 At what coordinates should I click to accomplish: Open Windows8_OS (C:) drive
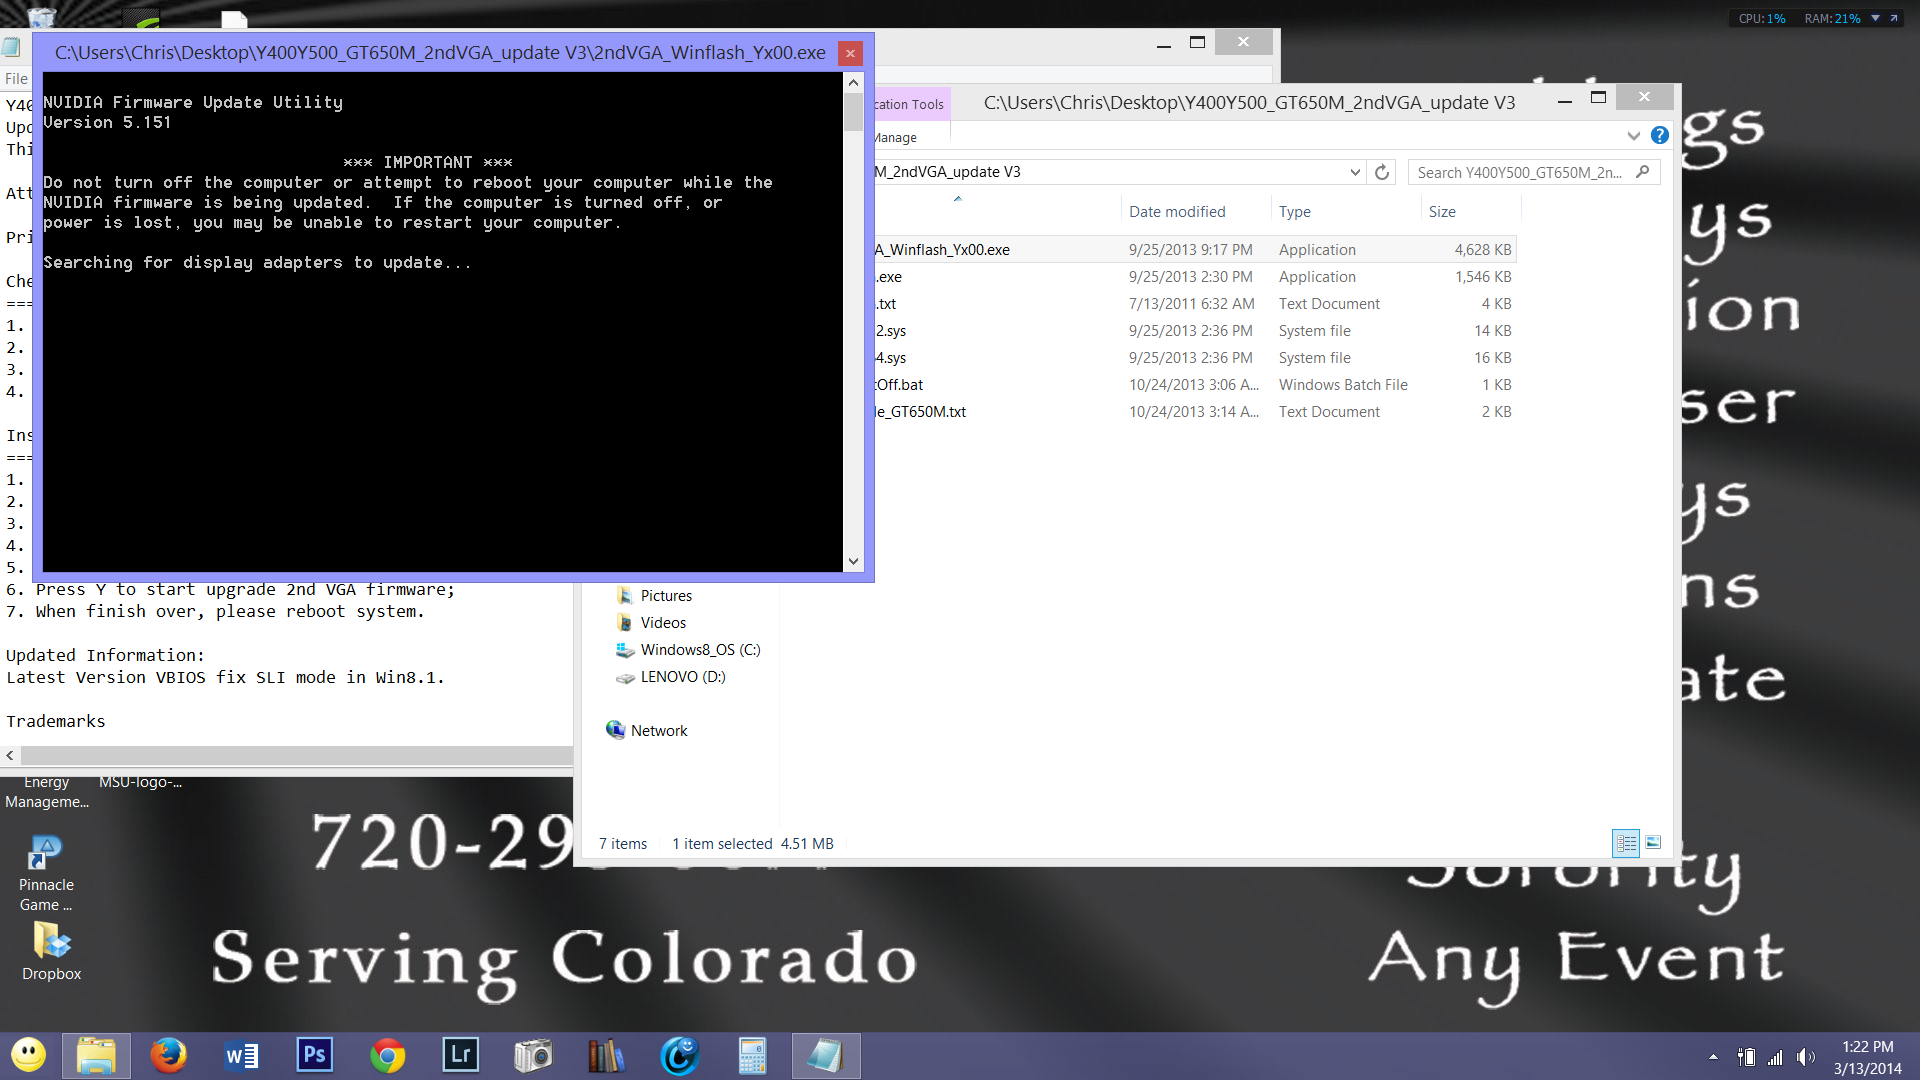pyautogui.click(x=688, y=650)
